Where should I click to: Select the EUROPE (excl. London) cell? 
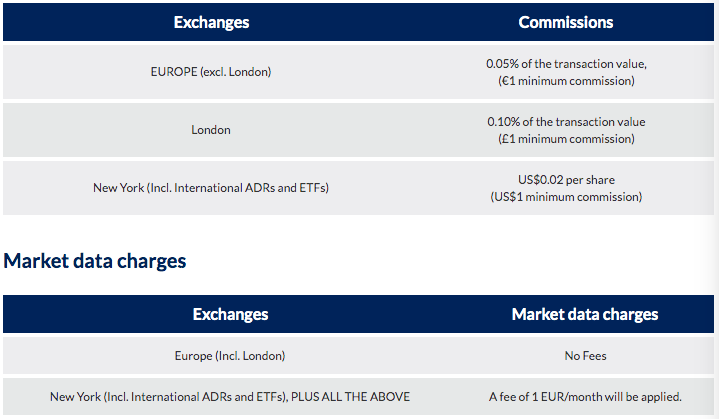click(211, 72)
